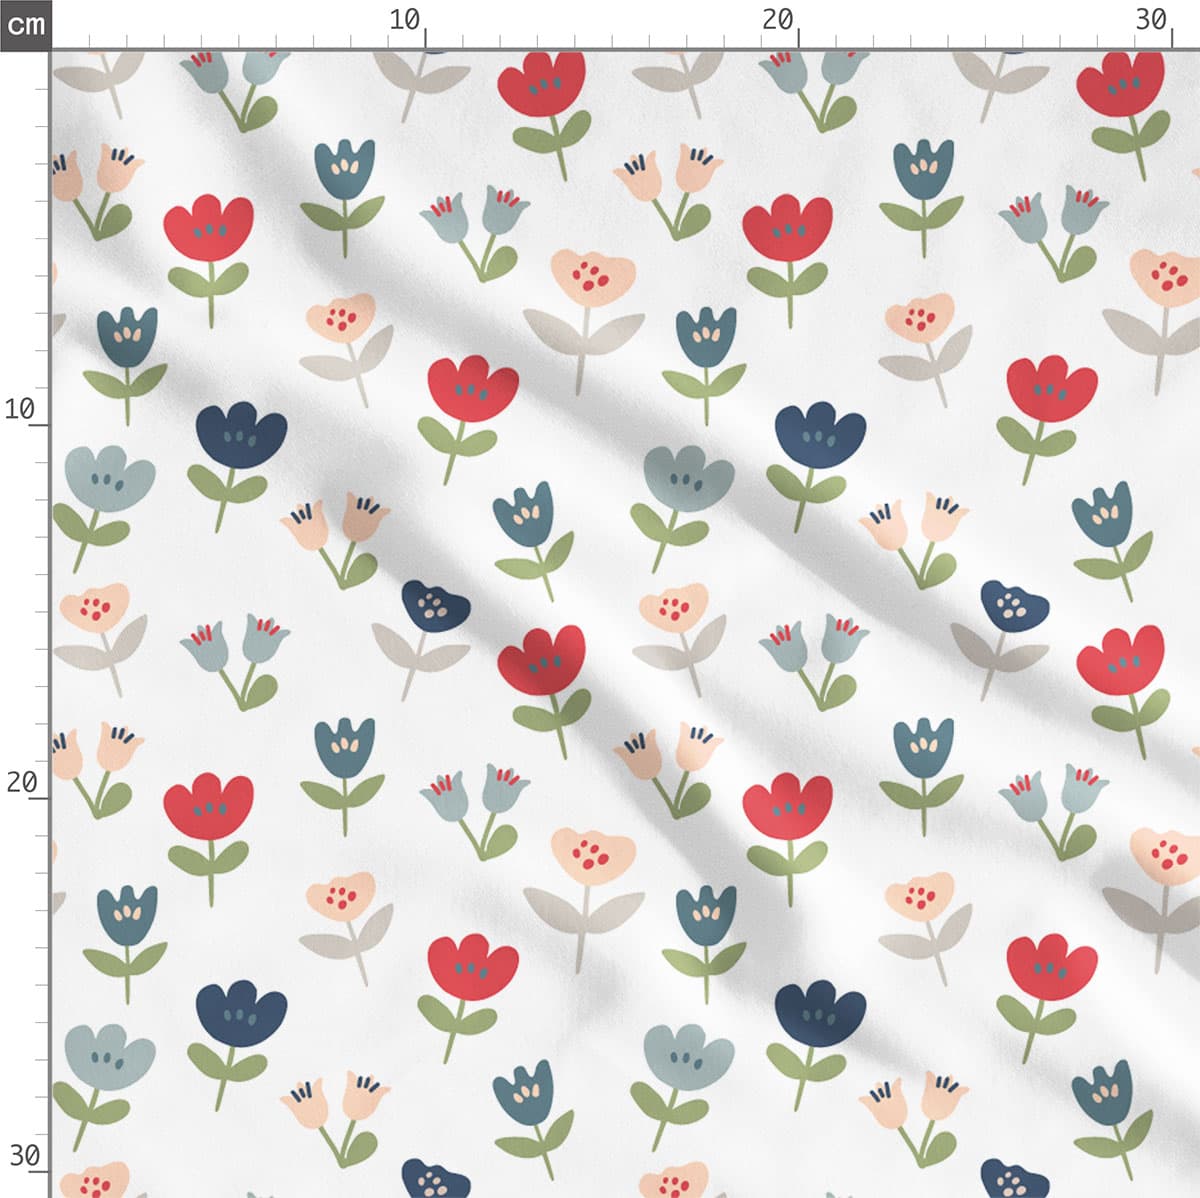Click the 30 mark on left ruler
This screenshot has height=1198, width=1200.
(24, 1156)
